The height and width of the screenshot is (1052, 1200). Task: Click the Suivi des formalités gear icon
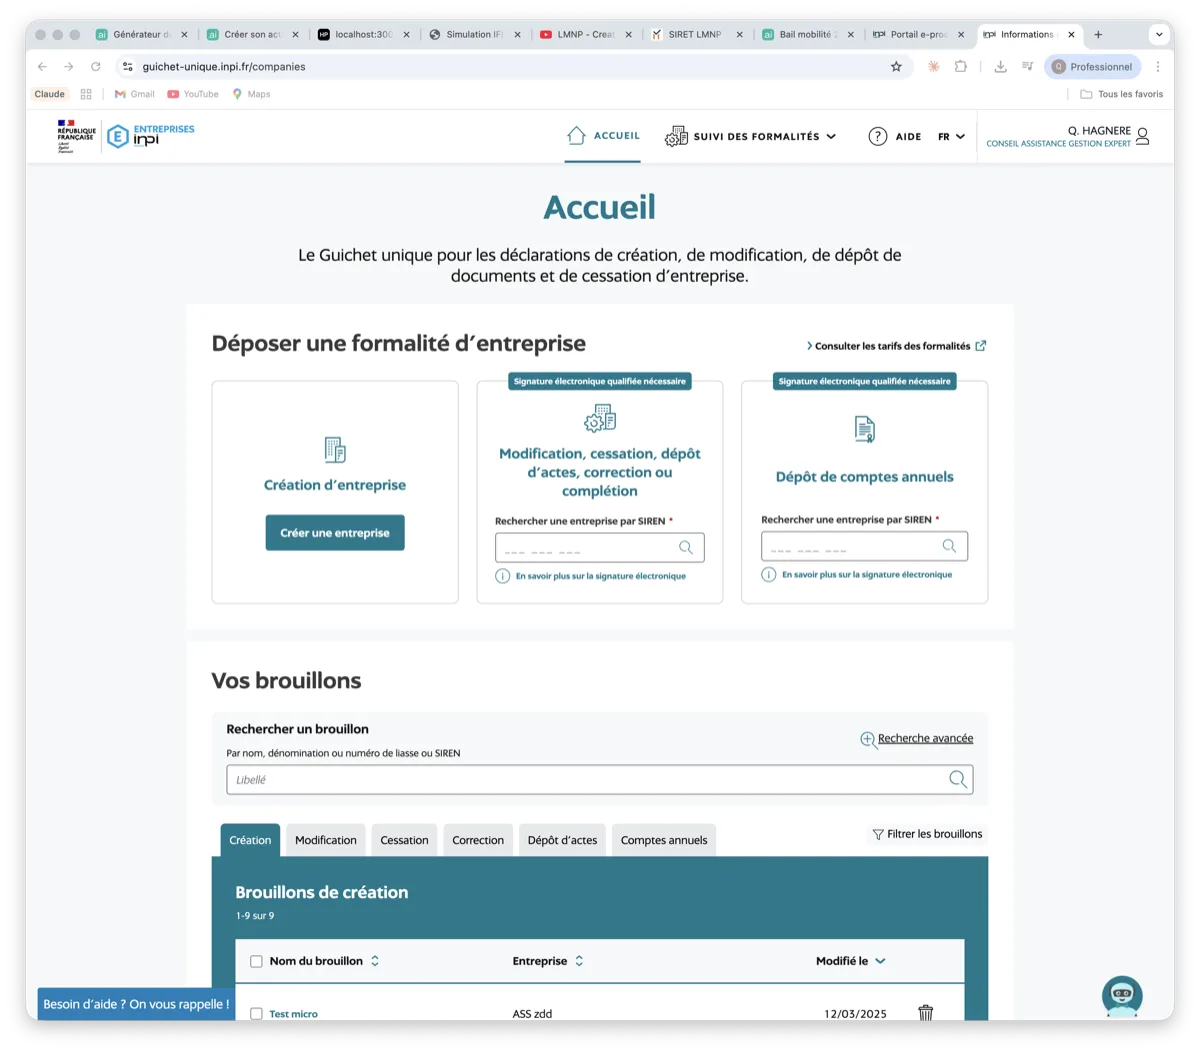pos(679,135)
